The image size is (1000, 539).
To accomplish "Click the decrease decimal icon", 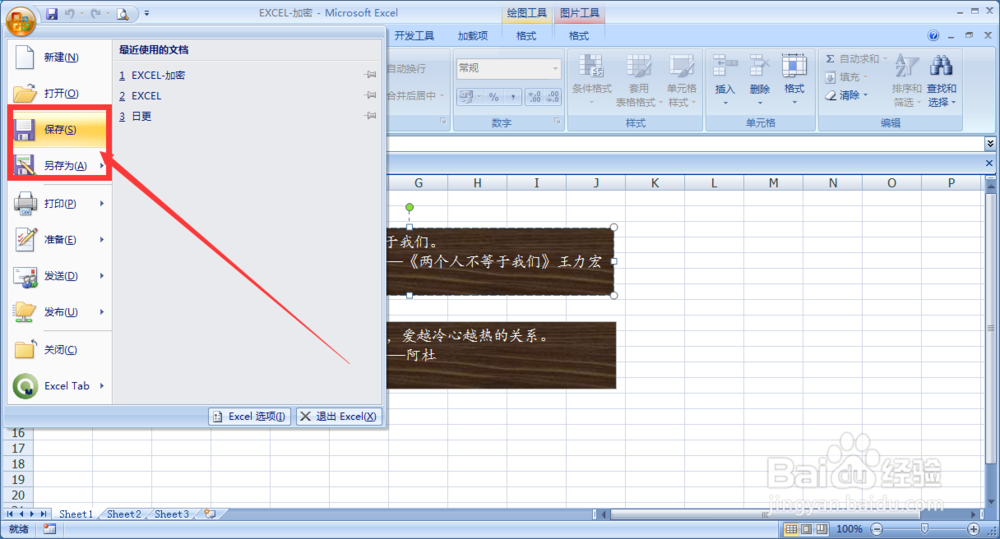I will pos(552,97).
